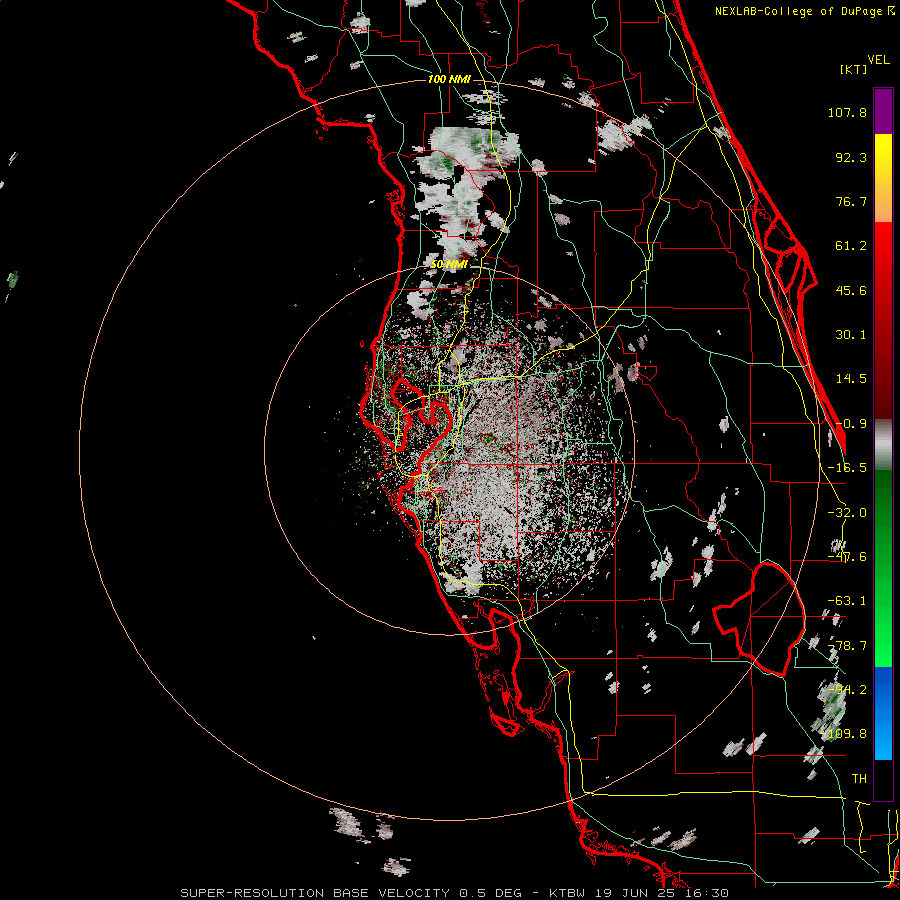Click the 100 NMI range ring label

click(x=449, y=79)
